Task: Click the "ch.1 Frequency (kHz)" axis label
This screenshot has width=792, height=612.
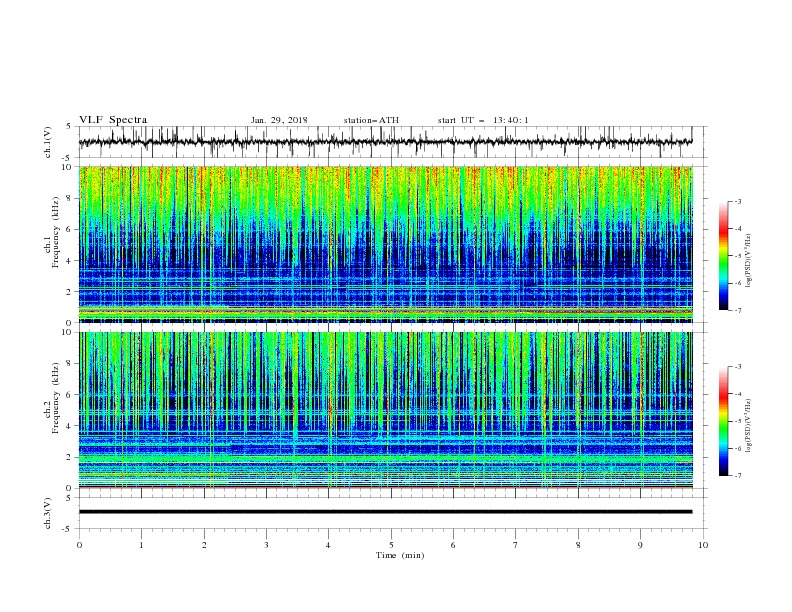Action: pyautogui.click(x=52, y=232)
